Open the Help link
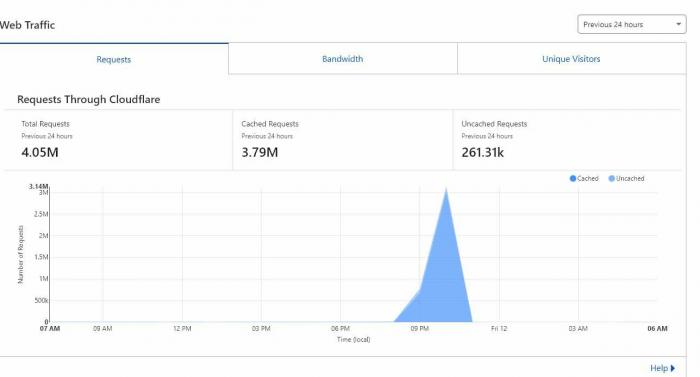This screenshot has width=700, height=377. point(658,368)
